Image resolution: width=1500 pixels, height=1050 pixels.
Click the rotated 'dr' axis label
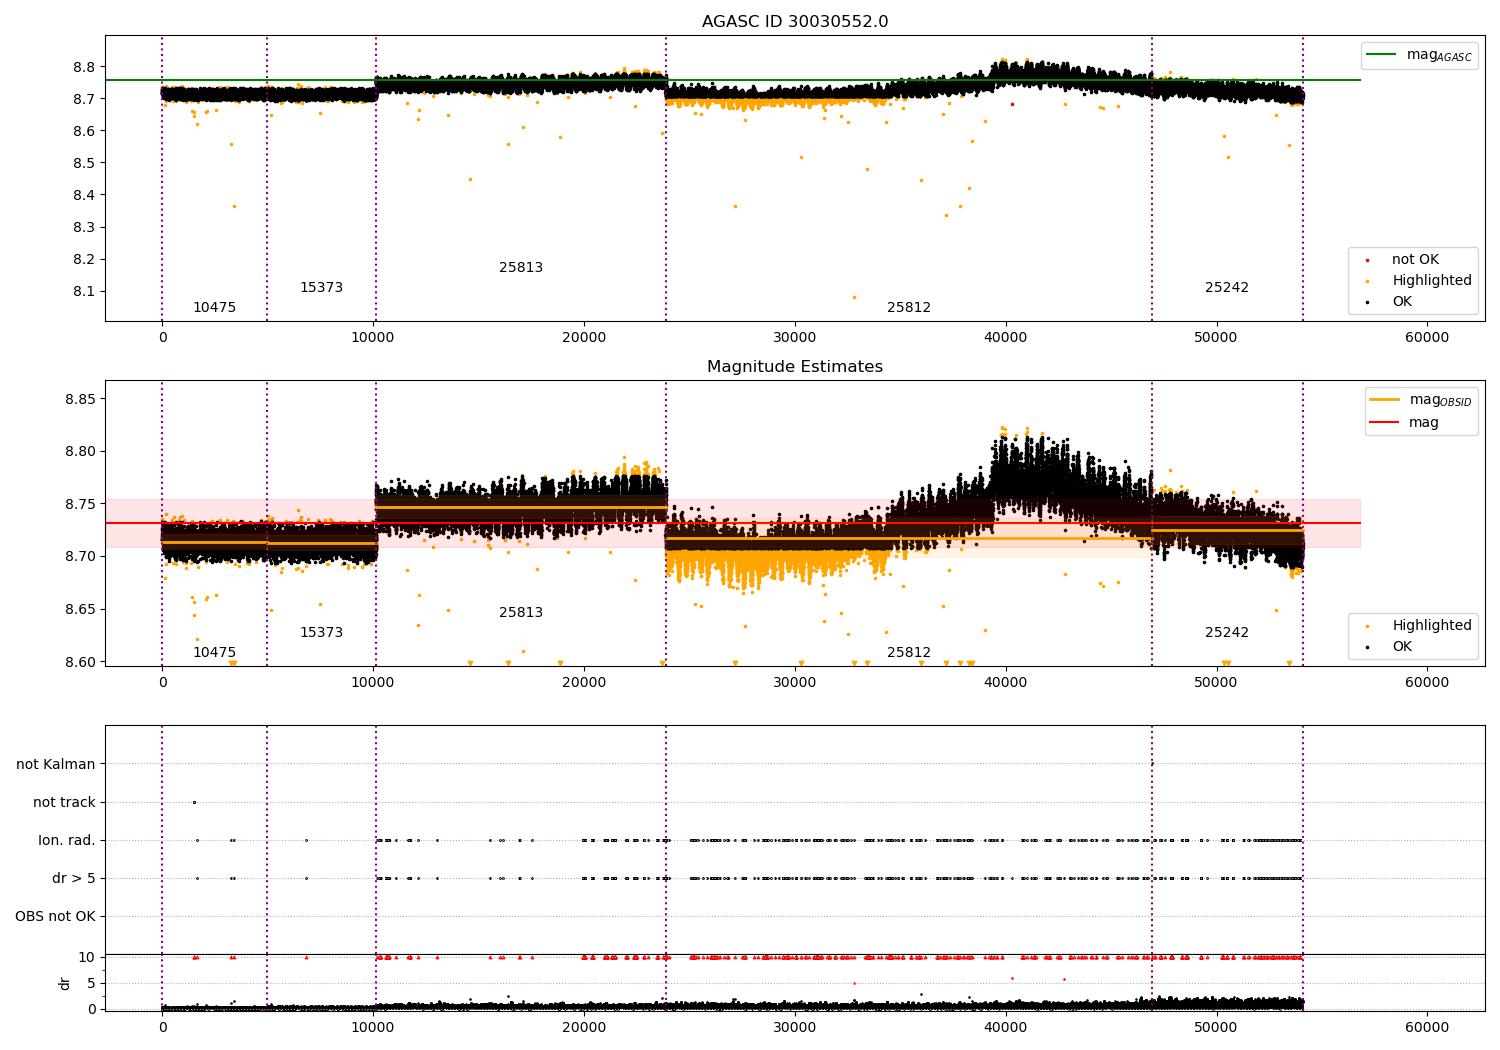65,983
